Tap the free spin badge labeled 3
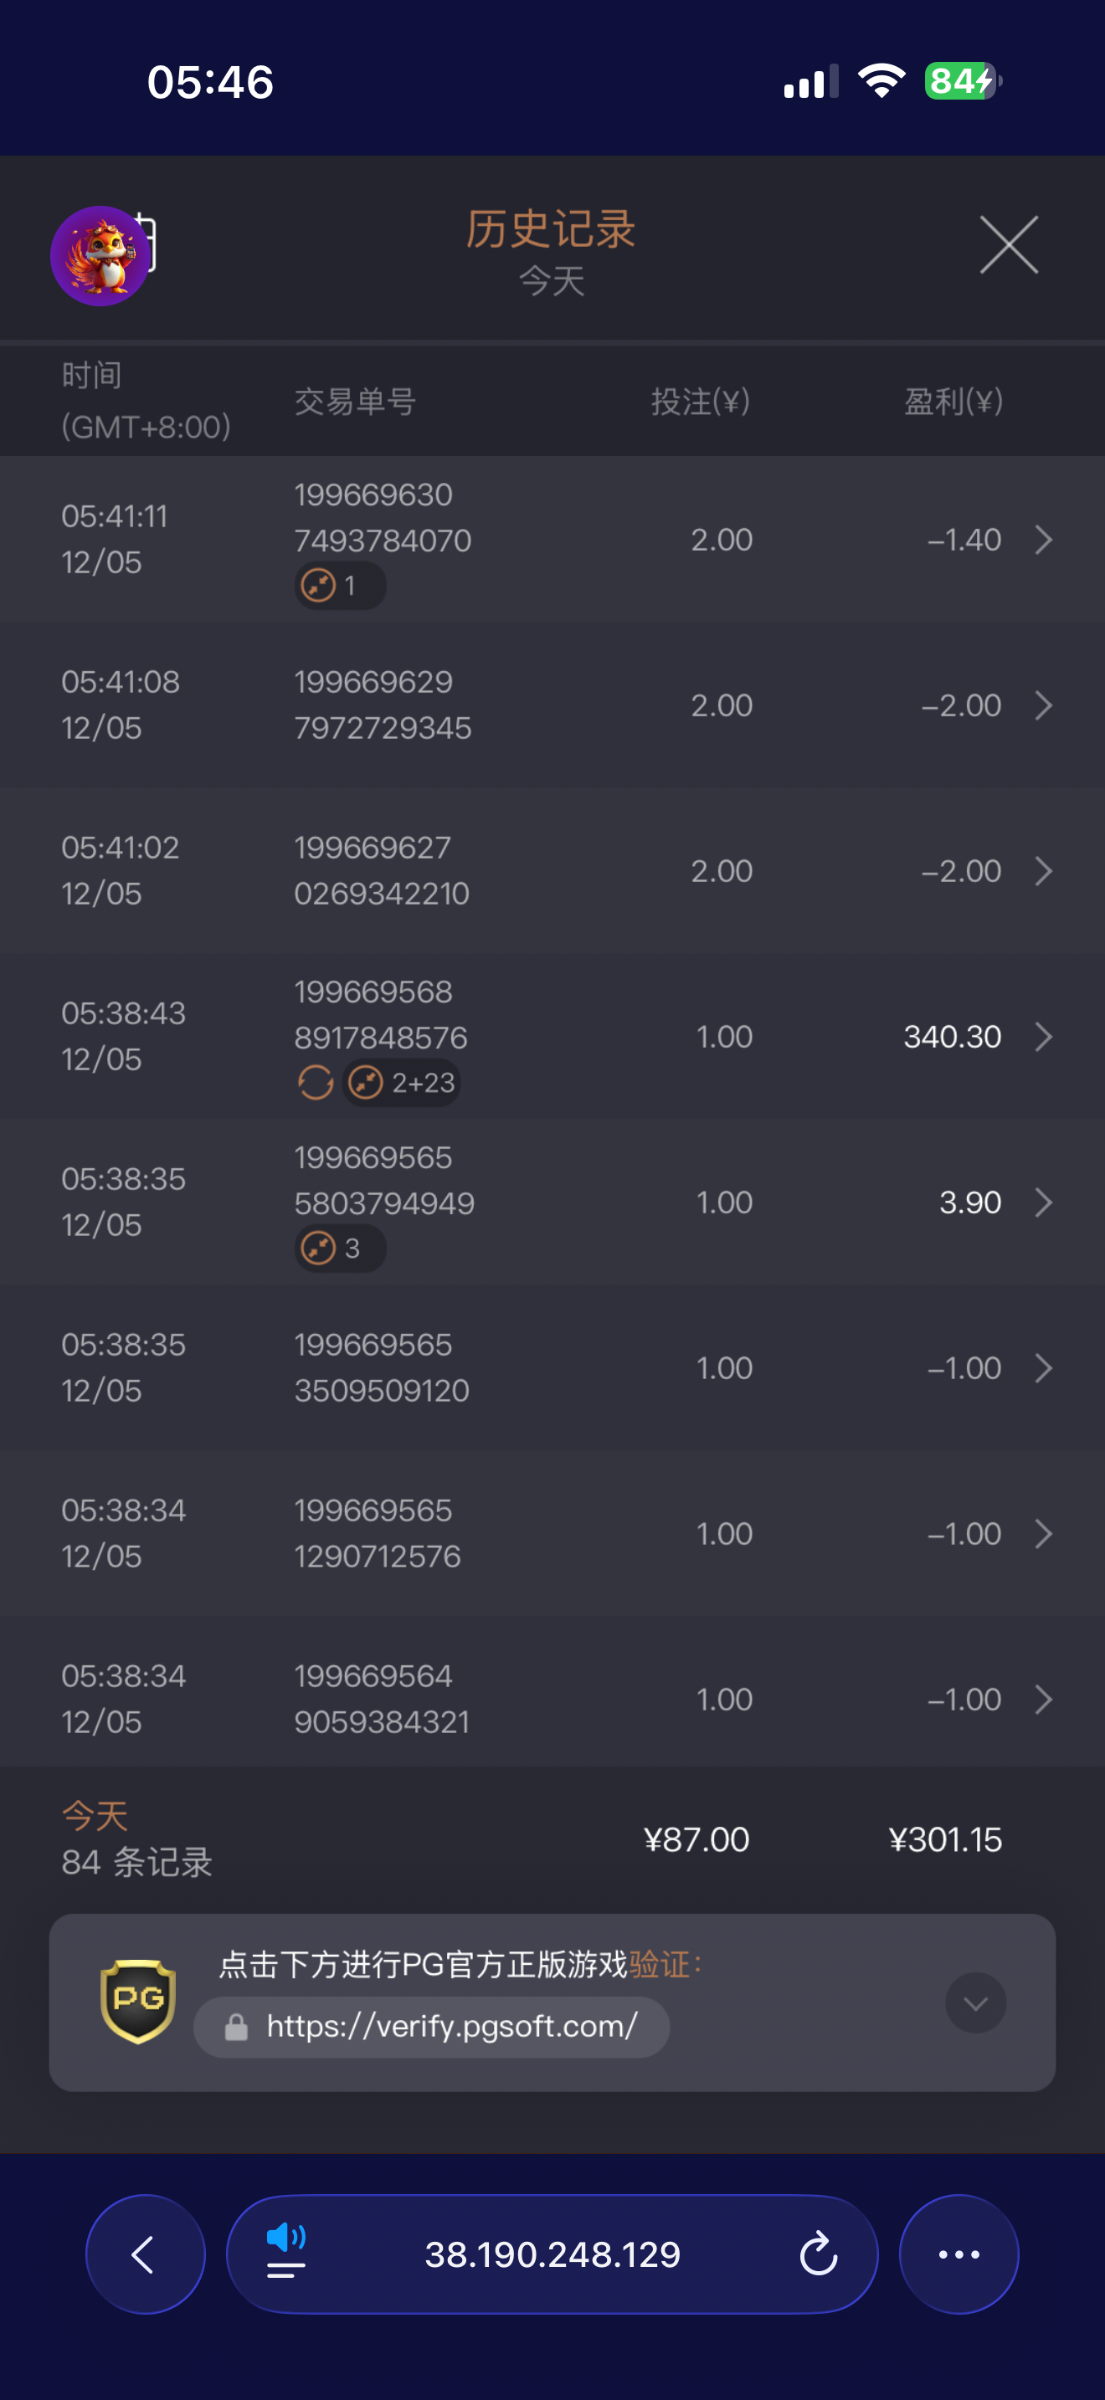 click(x=339, y=1249)
